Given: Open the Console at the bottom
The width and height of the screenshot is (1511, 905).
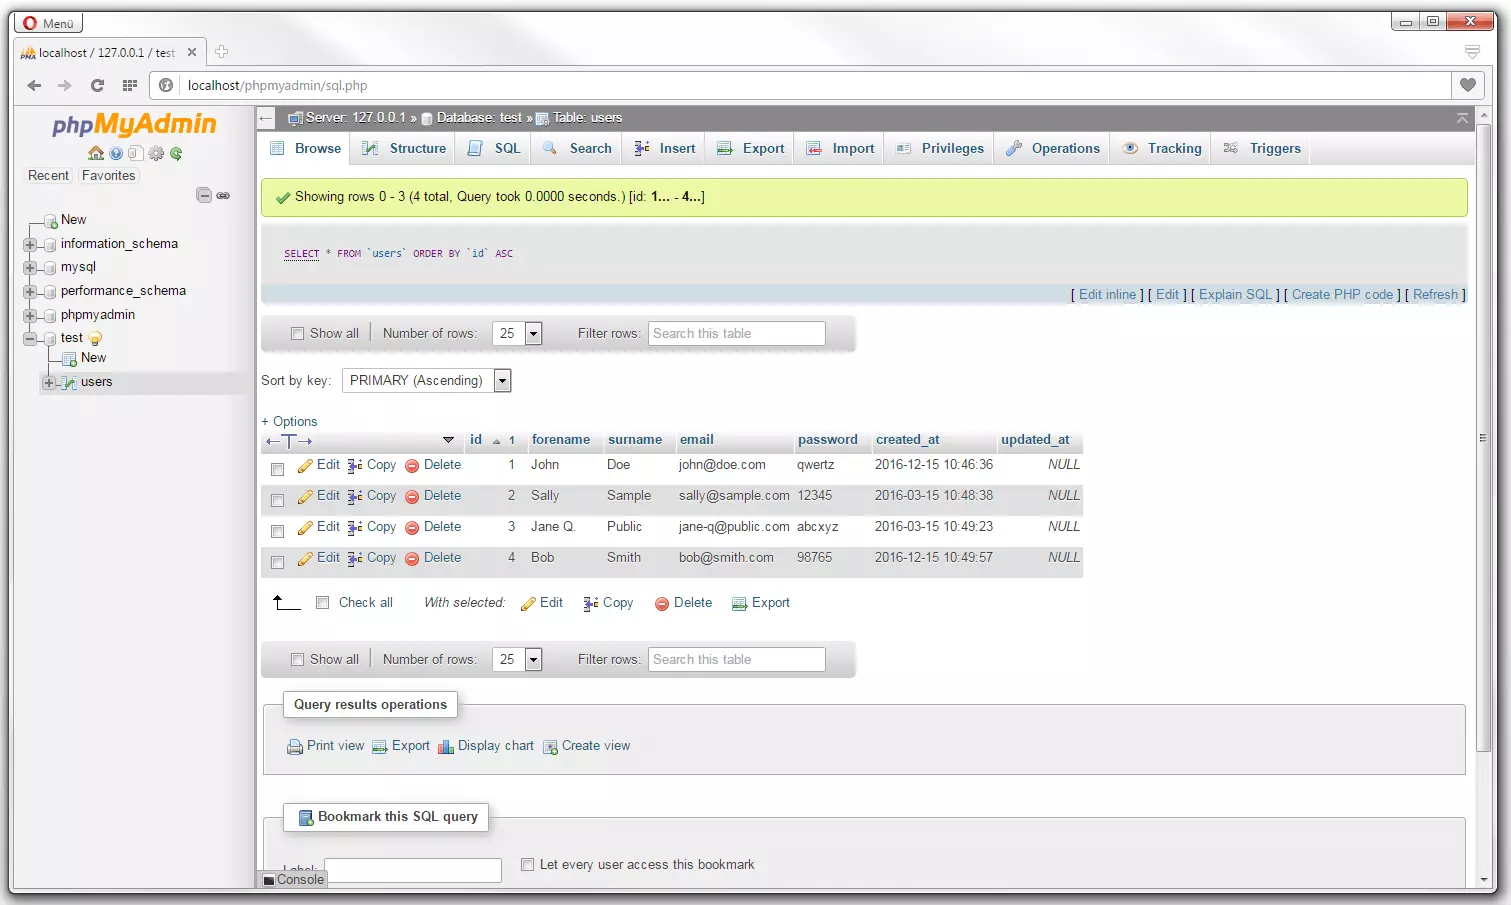Looking at the screenshot, I should click(292, 879).
